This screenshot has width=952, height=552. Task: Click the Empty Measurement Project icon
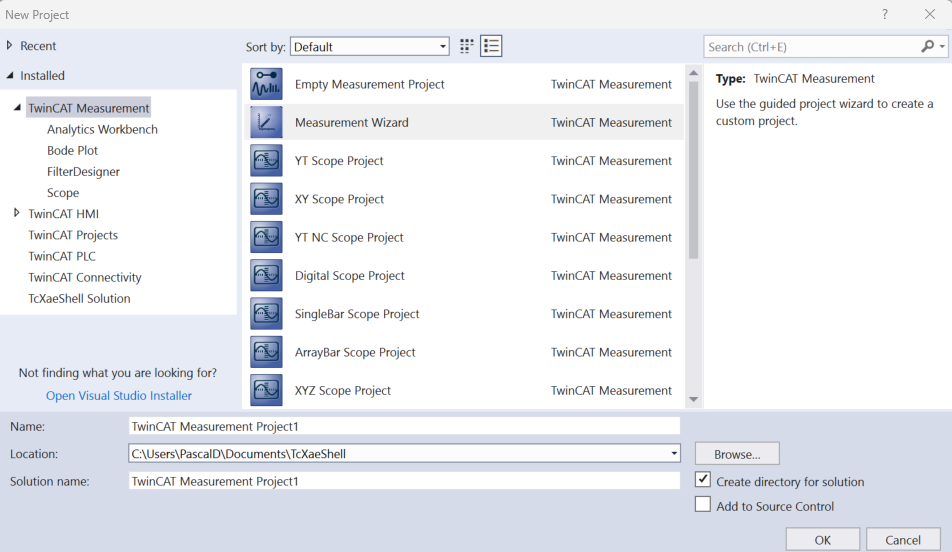tap(266, 84)
